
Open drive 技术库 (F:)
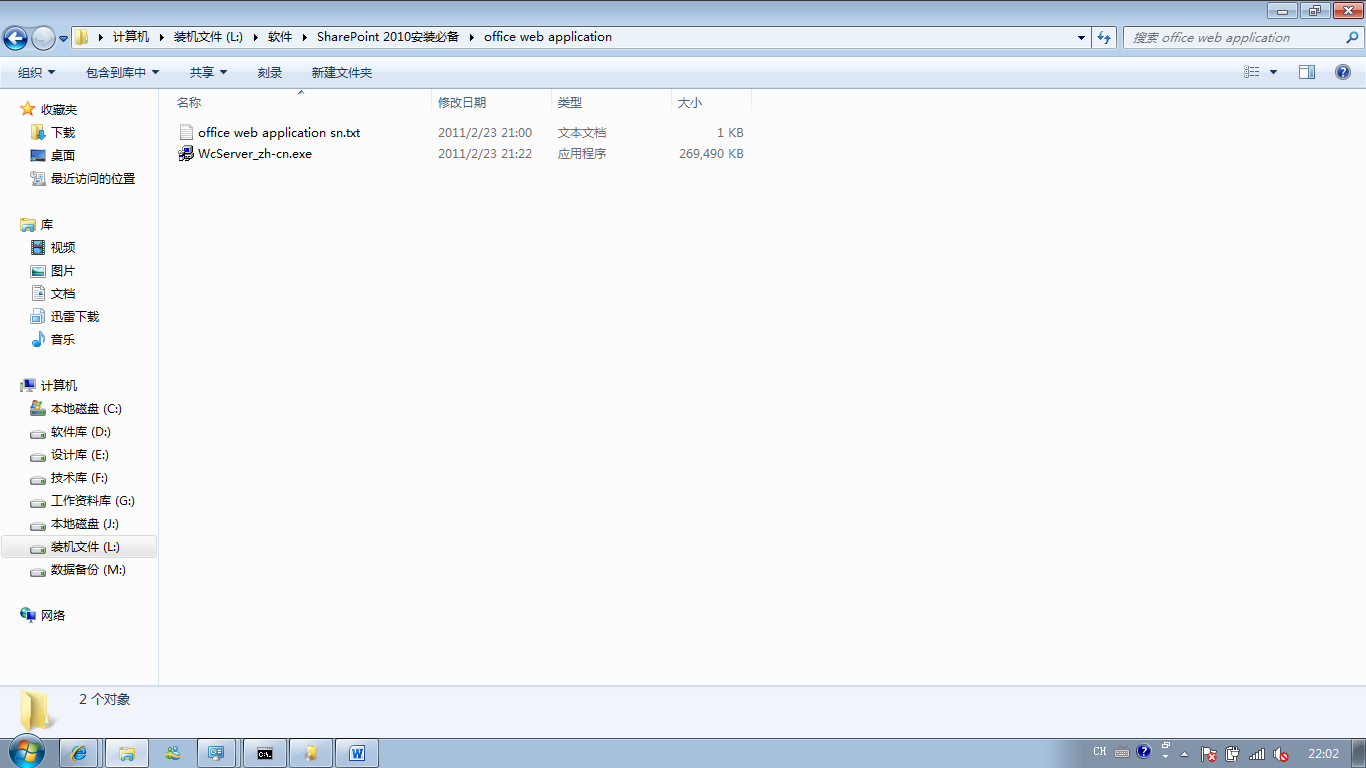click(79, 477)
